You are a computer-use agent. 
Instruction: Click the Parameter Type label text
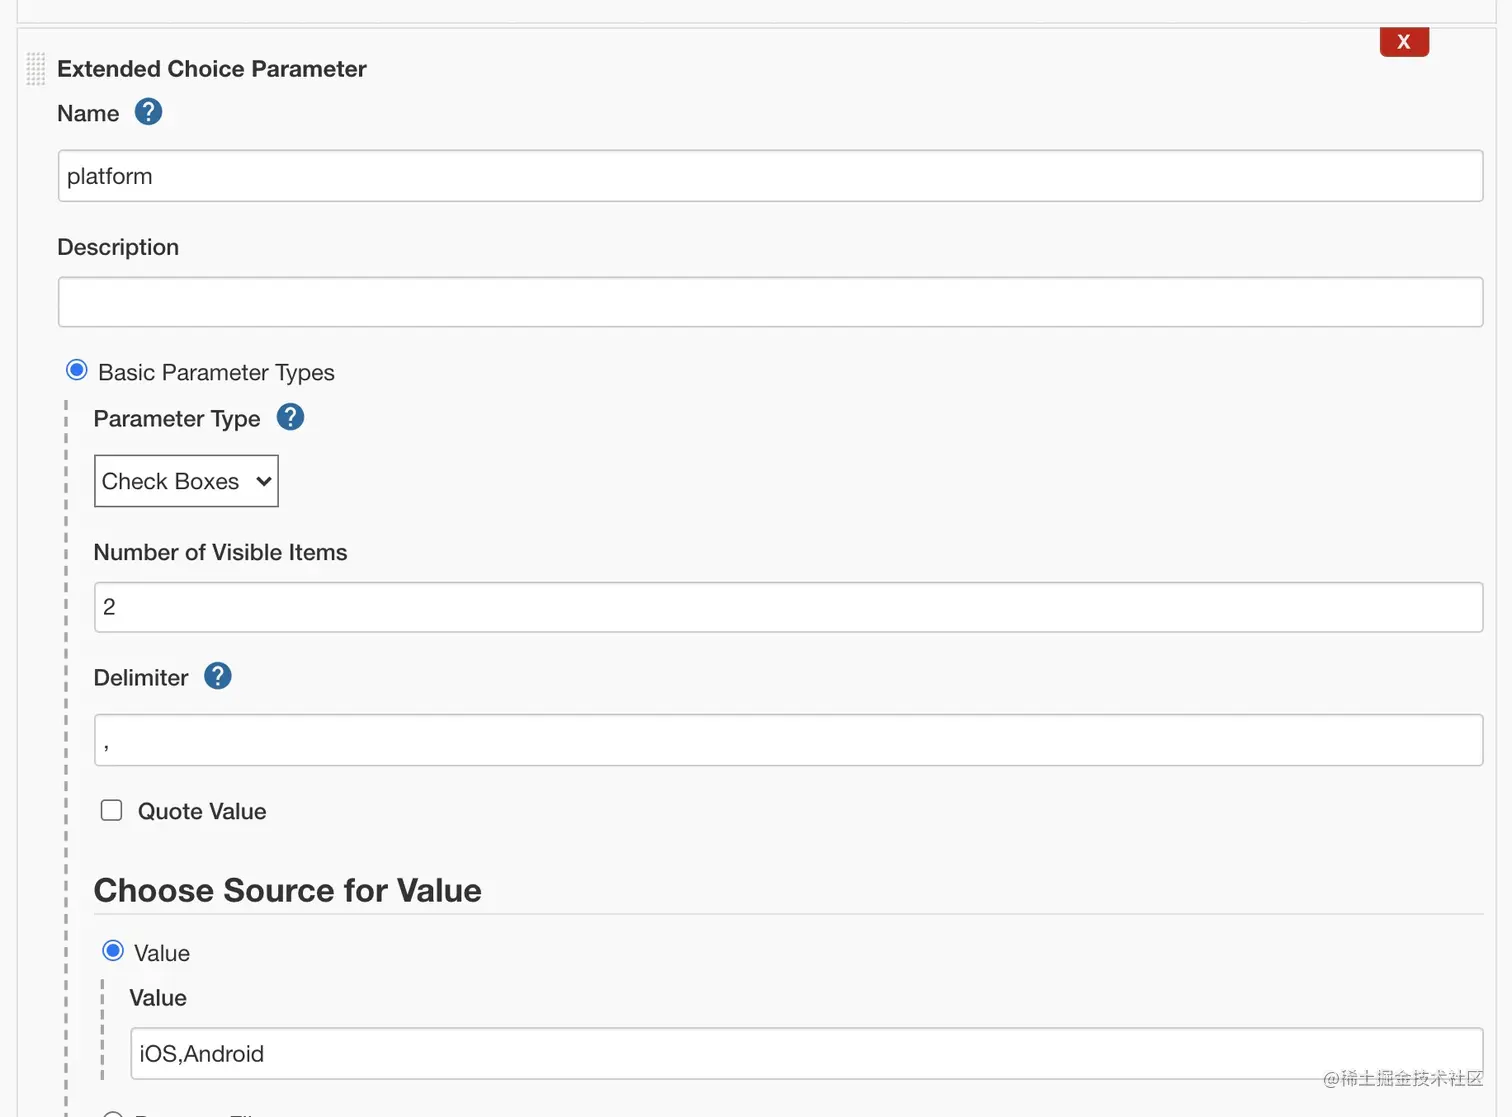pos(177,418)
